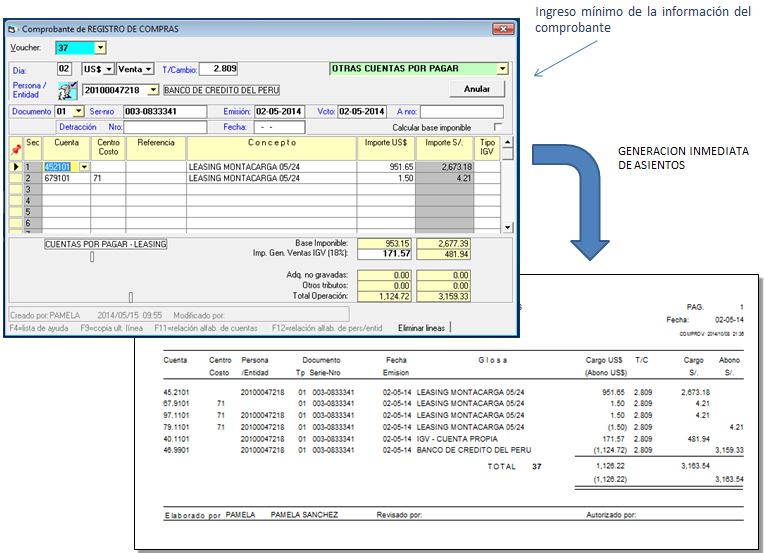Click cuenta cell 679101 in row 2
764x553 pixels.
coord(66,178)
